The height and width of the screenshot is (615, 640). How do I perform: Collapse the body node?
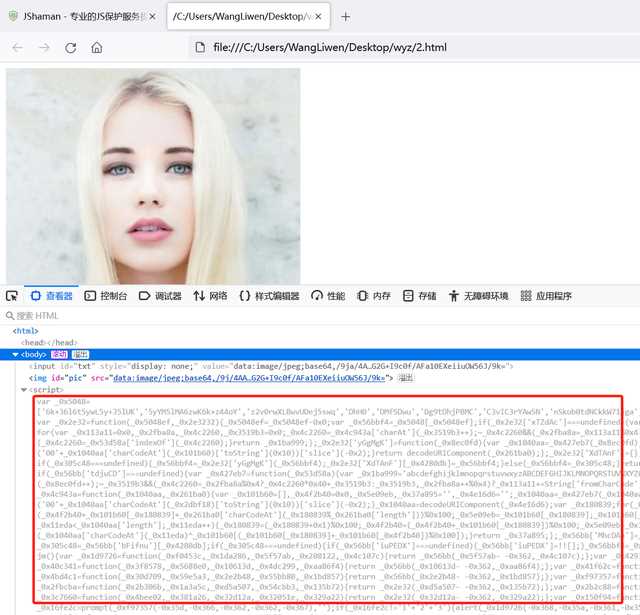tap(15, 355)
